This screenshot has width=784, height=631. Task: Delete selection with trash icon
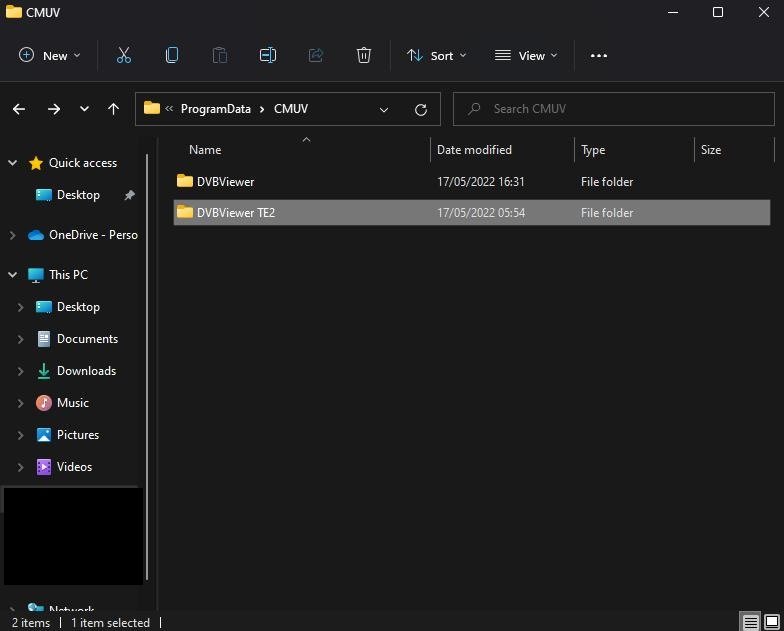coord(364,56)
